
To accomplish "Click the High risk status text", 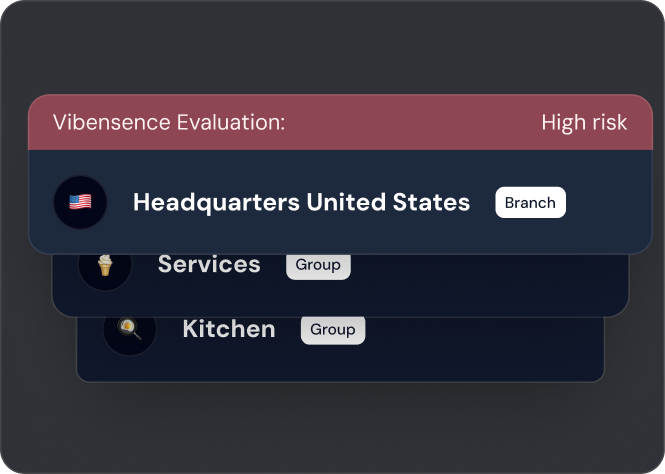I will click(x=584, y=122).
